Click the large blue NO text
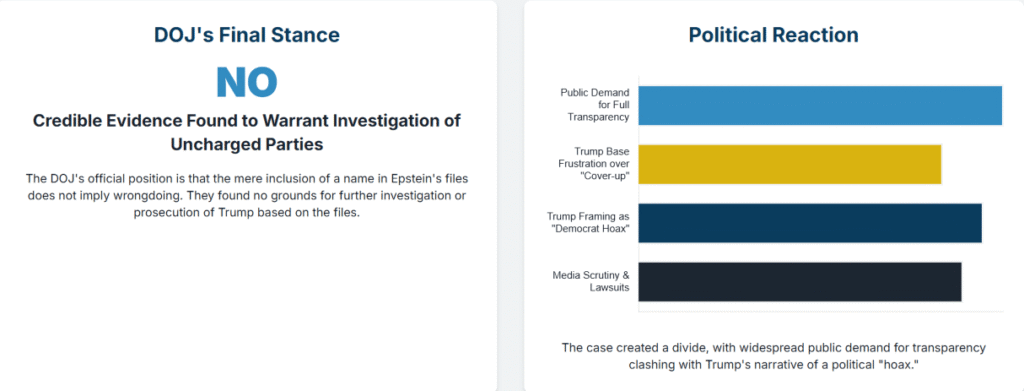 pyautogui.click(x=247, y=82)
